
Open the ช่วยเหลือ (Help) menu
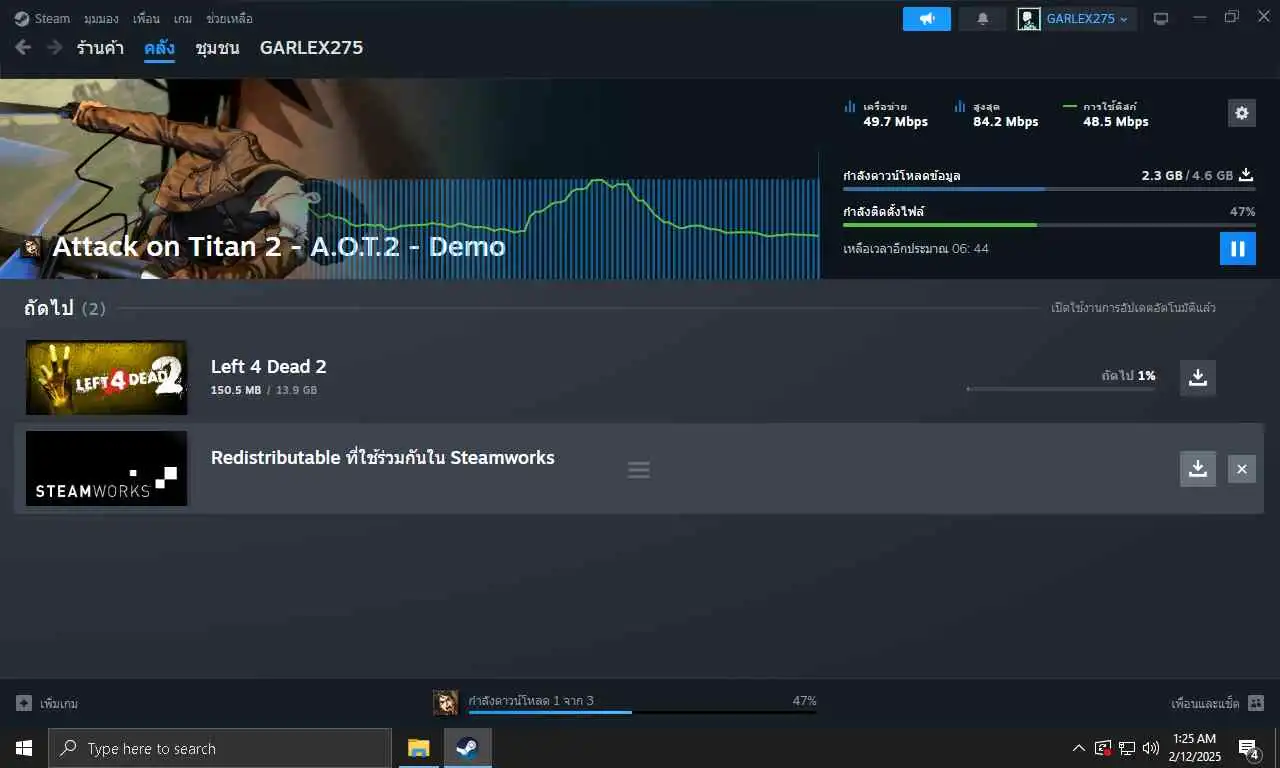pos(229,18)
